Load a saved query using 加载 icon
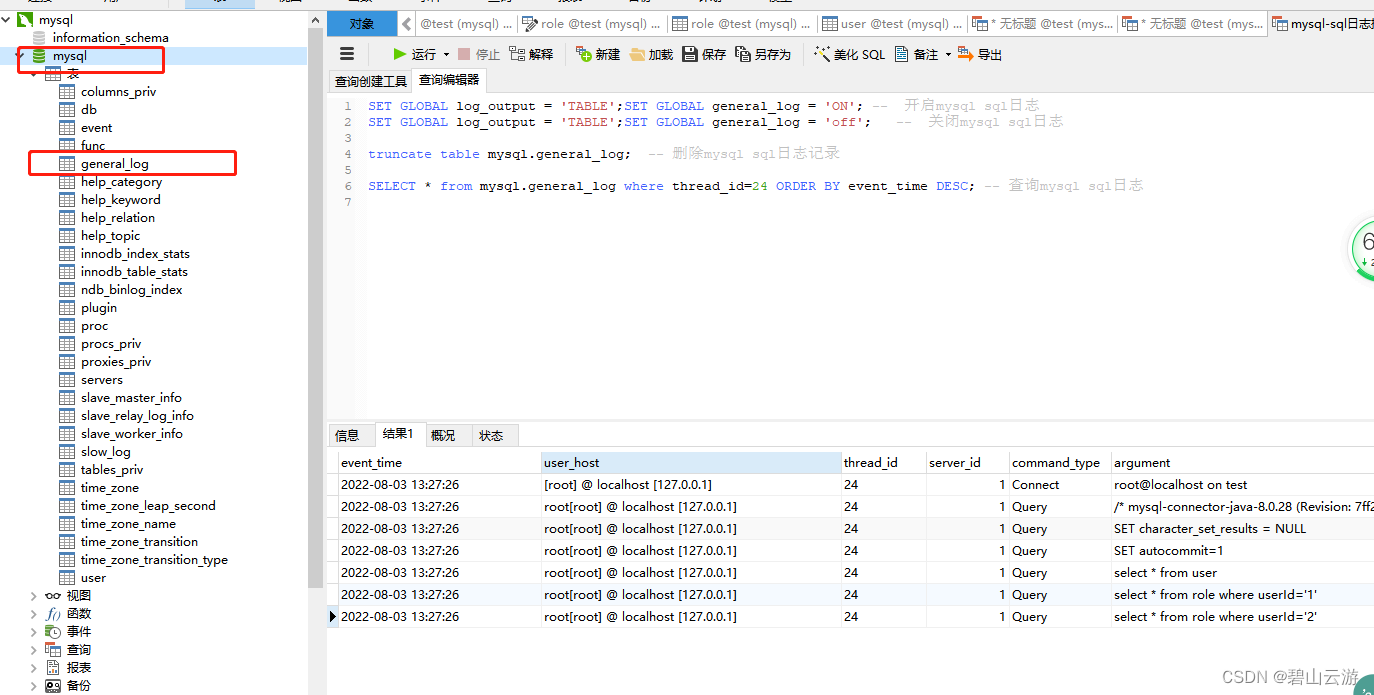This screenshot has width=1374, height=695. (651, 54)
